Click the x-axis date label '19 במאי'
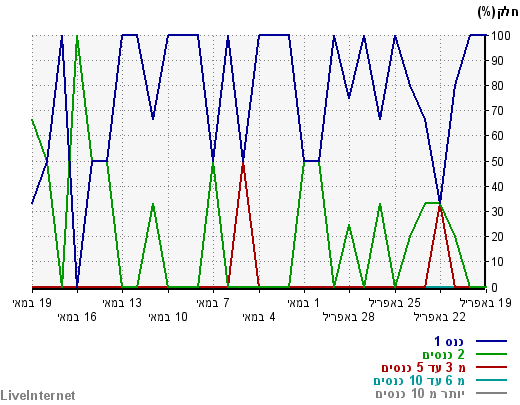Viewport: 520px width, 405px height. pyautogui.click(x=32, y=303)
